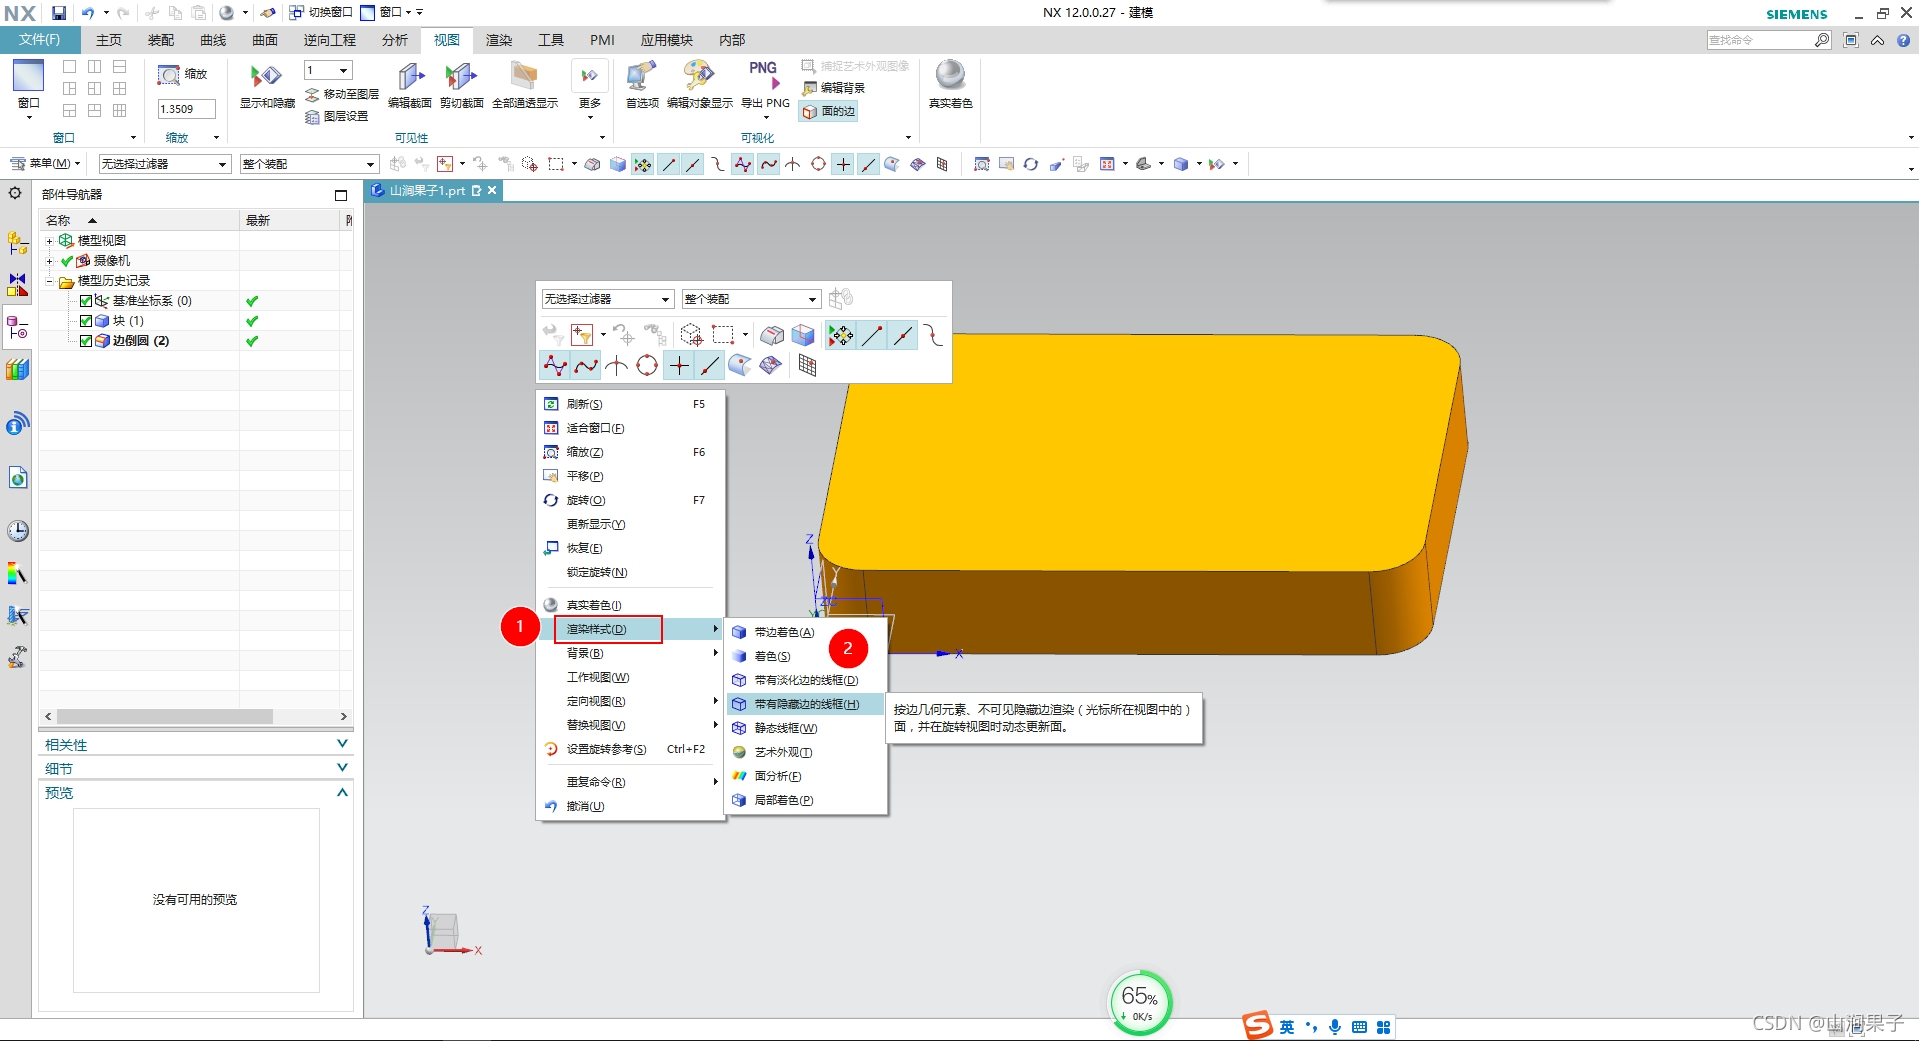Click the settings gear in left sidebar
The width and height of the screenshot is (1919, 1041).
pos(16,193)
